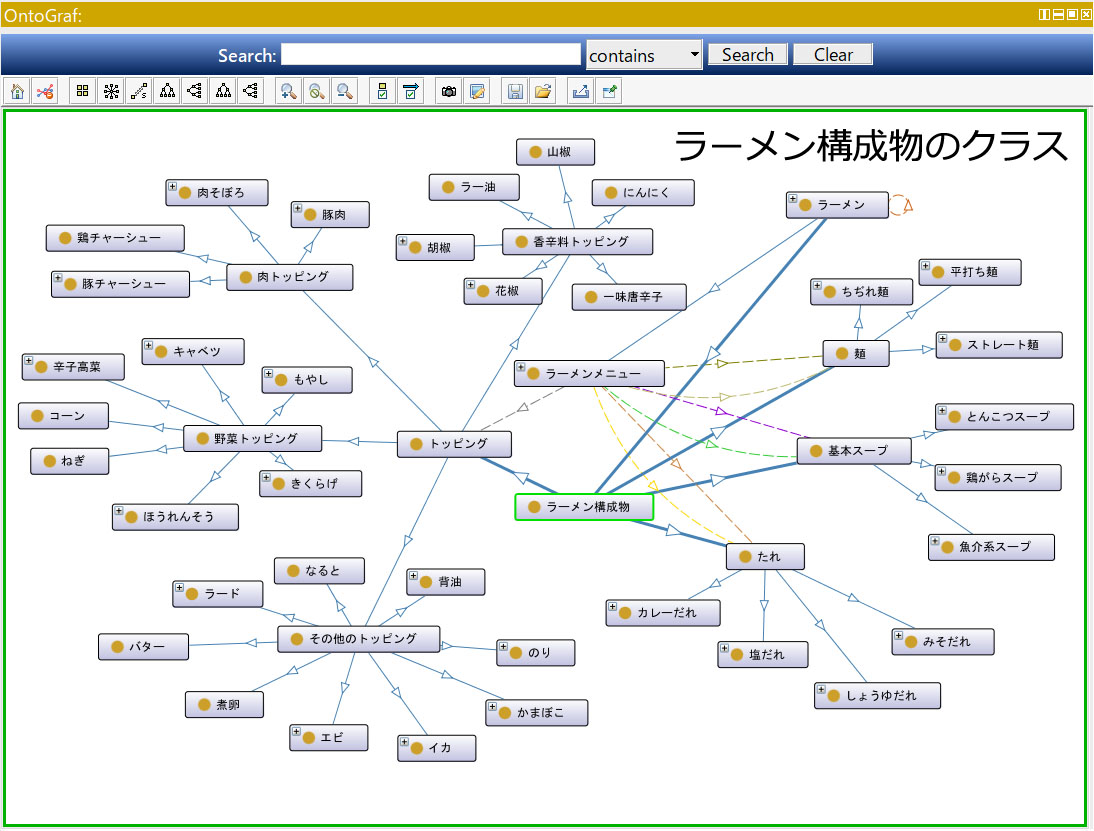The width and height of the screenshot is (1094, 831).
Task: Click the pencil edit icon in toolbar
Action: click(x=477, y=91)
